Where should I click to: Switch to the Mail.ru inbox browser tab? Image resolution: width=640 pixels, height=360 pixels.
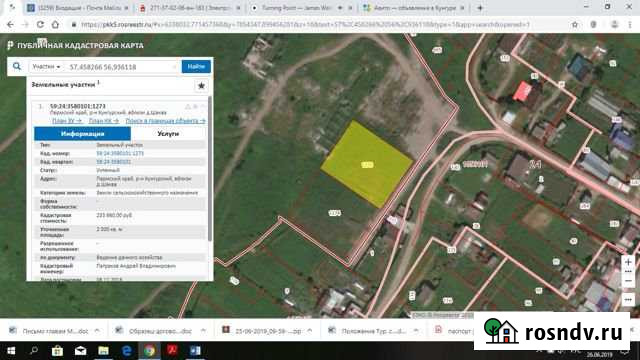click(x=77, y=8)
